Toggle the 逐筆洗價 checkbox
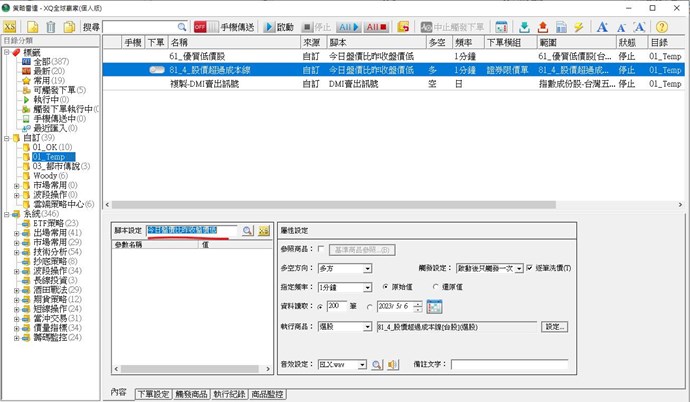Screen dimensions: 690x402 (530, 268)
